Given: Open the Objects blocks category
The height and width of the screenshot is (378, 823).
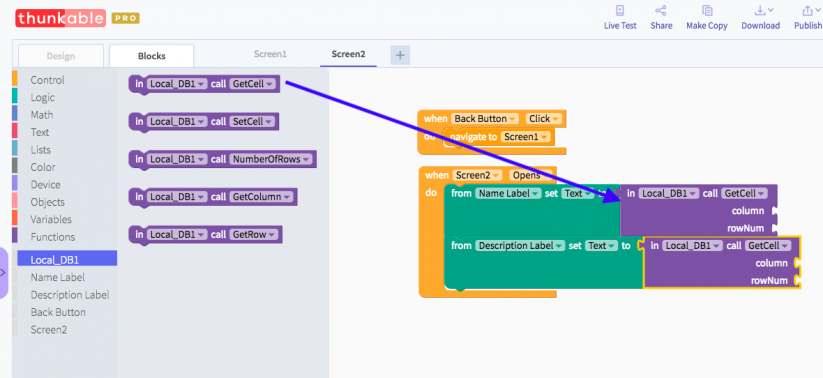Looking at the screenshot, I should coord(47,202).
